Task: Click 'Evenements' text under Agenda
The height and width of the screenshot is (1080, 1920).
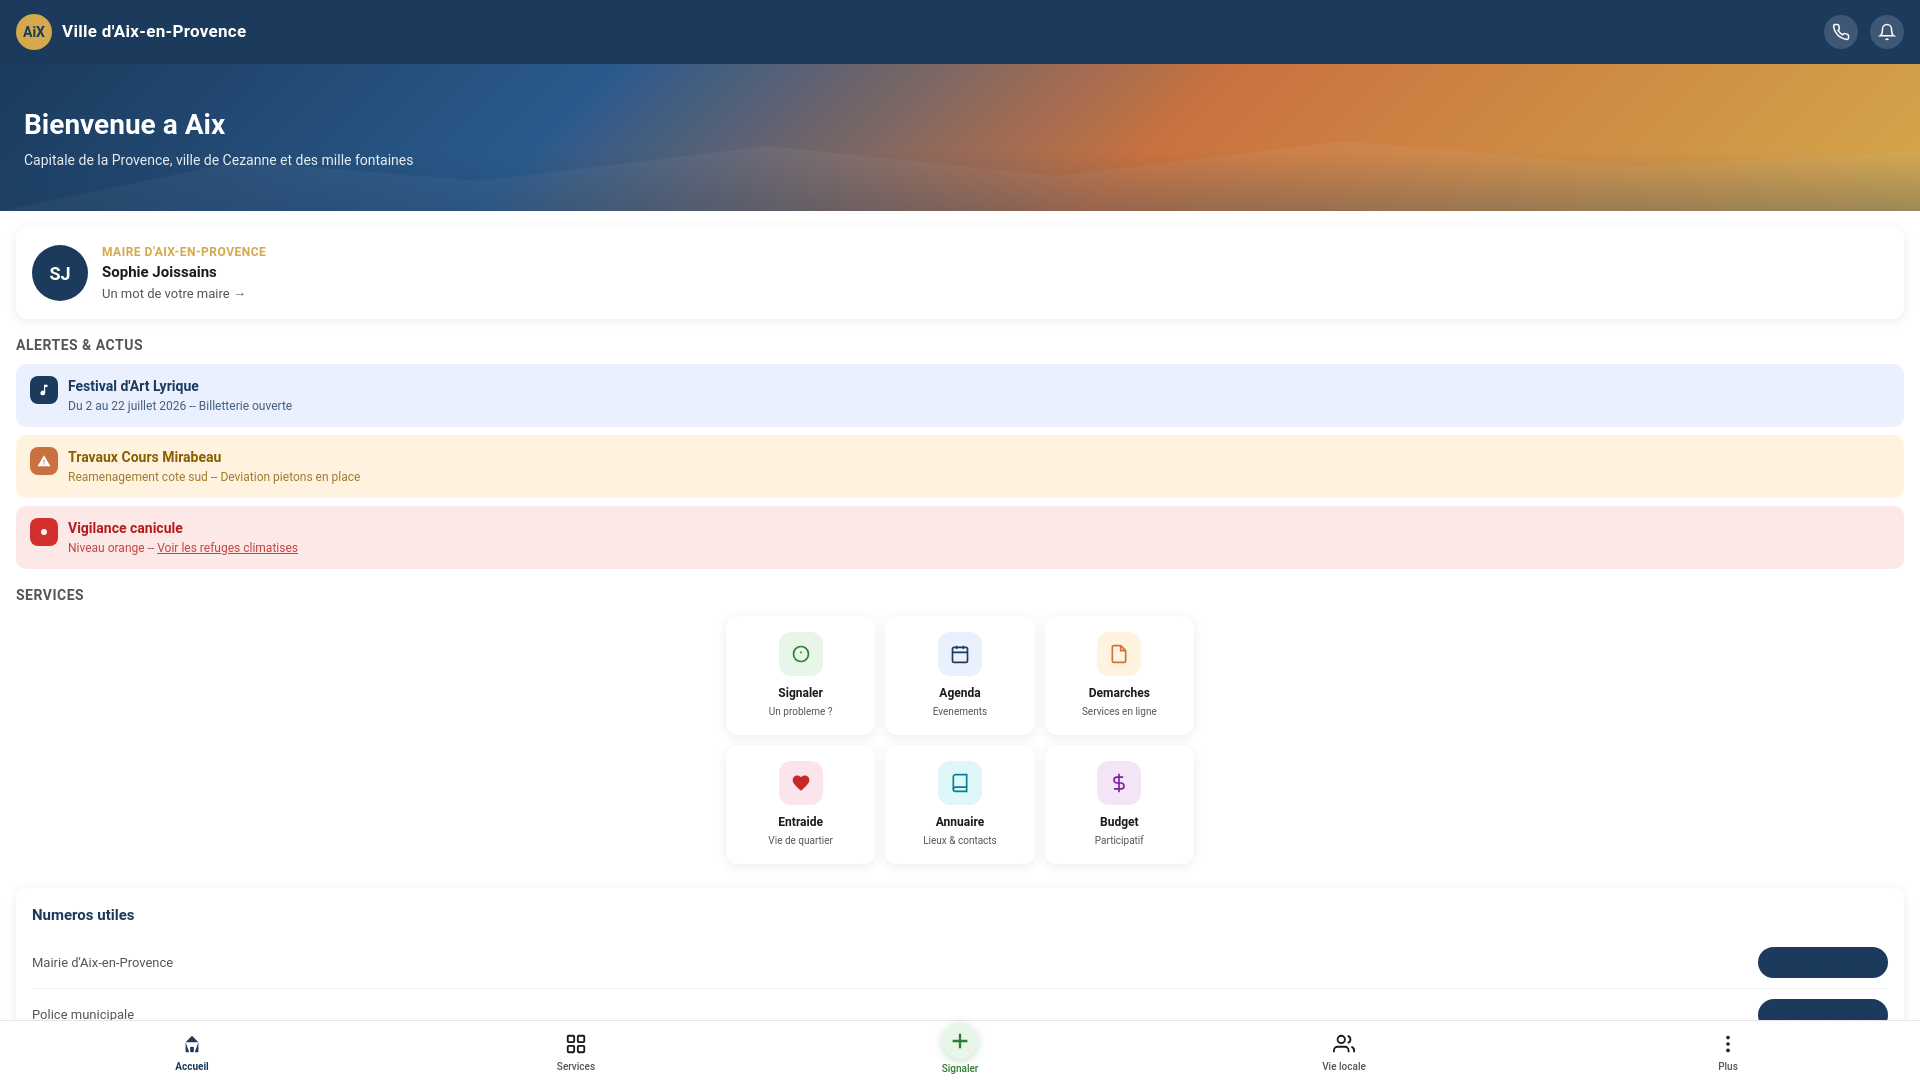Action: [960, 712]
